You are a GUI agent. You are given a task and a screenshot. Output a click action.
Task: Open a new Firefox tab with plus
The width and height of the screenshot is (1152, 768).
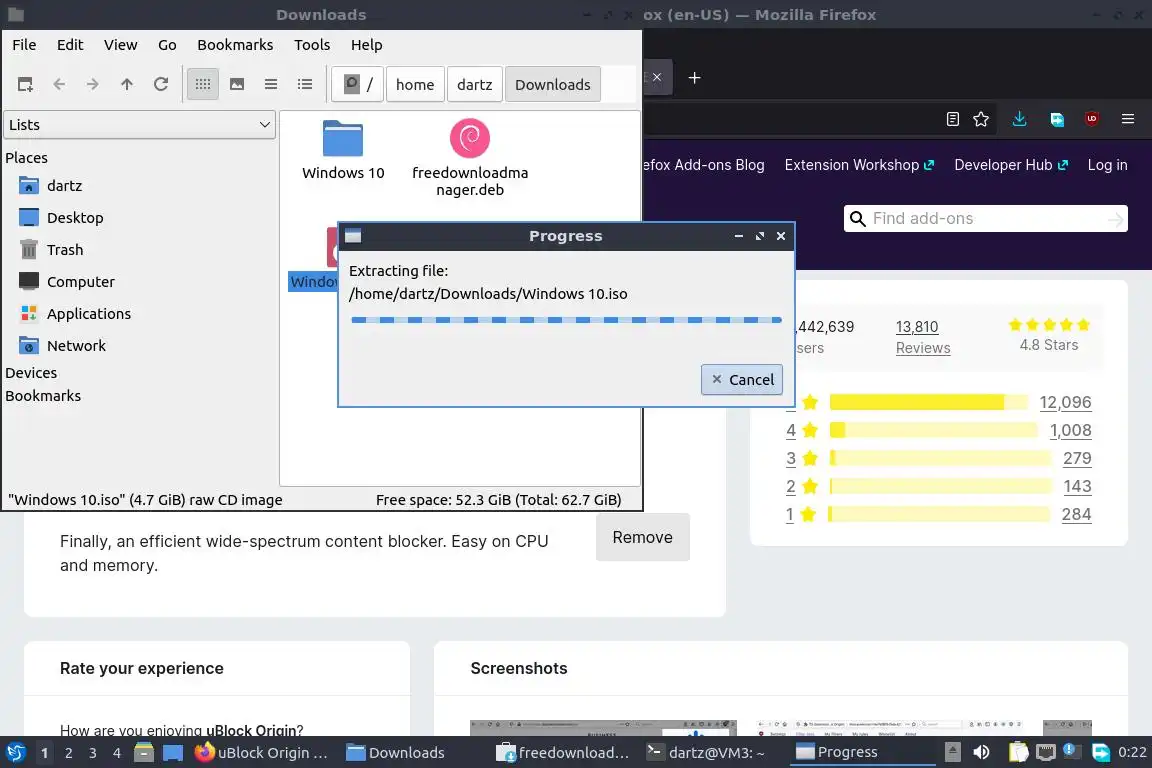pos(694,78)
